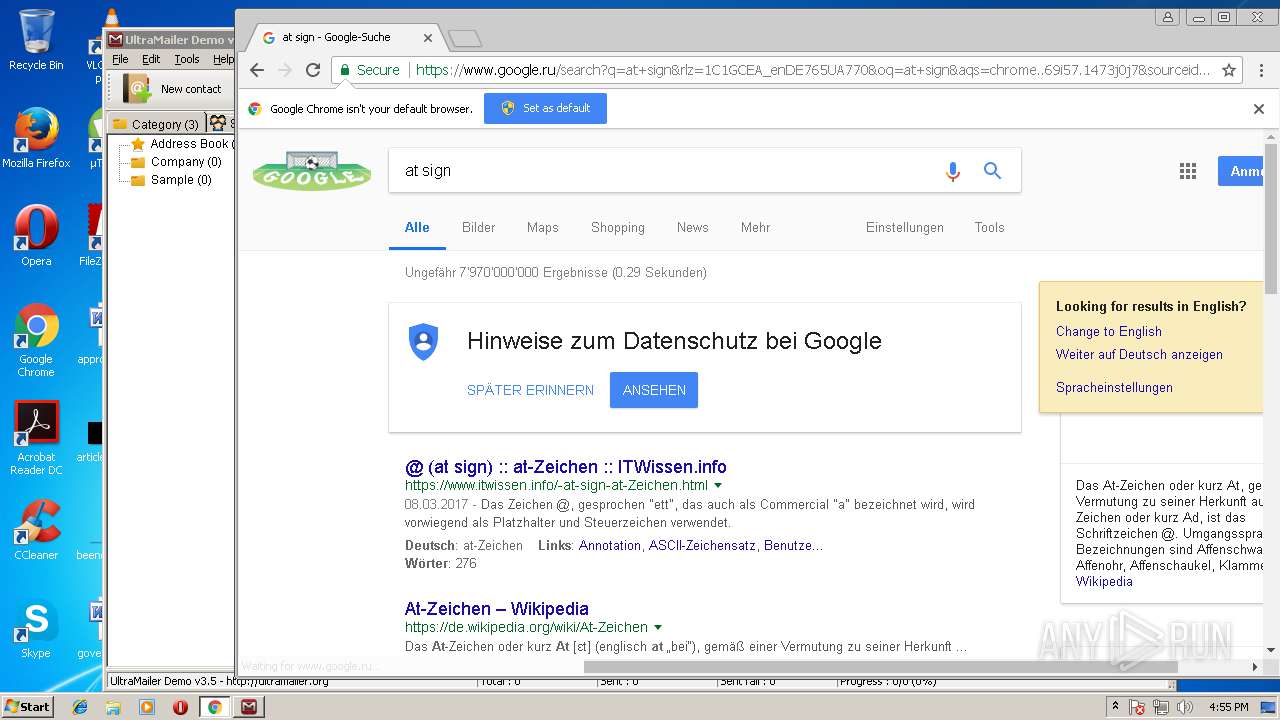The width and height of the screenshot is (1280, 720).
Task: Open Google apps grid
Action: [x=1188, y=171]
